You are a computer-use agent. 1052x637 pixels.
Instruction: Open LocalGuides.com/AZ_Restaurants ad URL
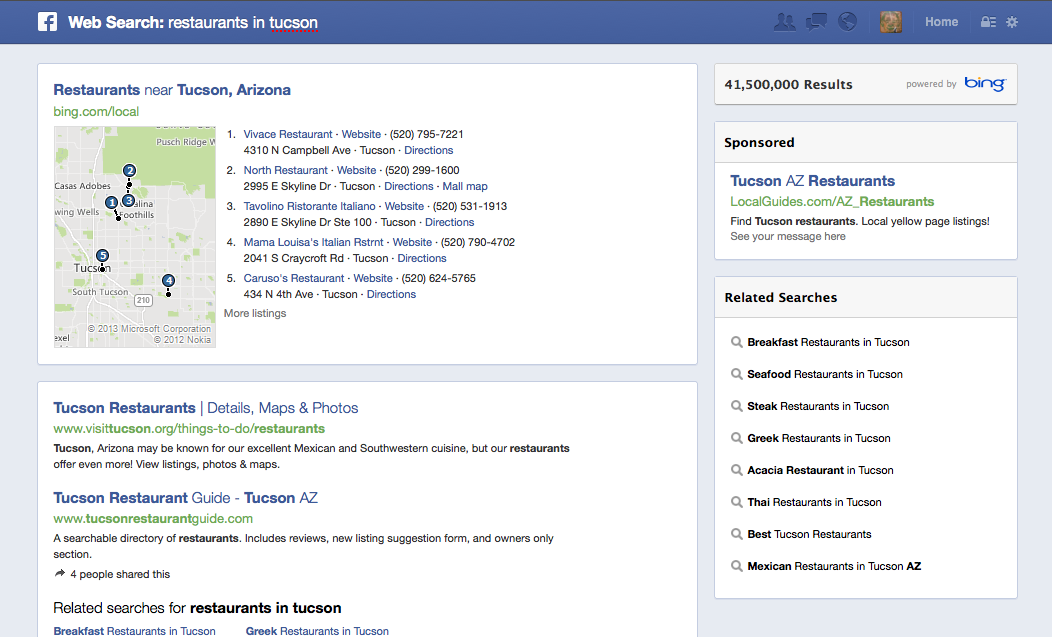[x=832, y=201]
